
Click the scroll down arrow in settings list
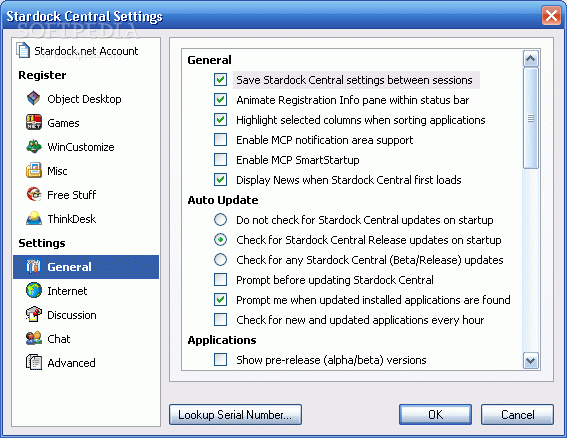[x=530, y=361]
